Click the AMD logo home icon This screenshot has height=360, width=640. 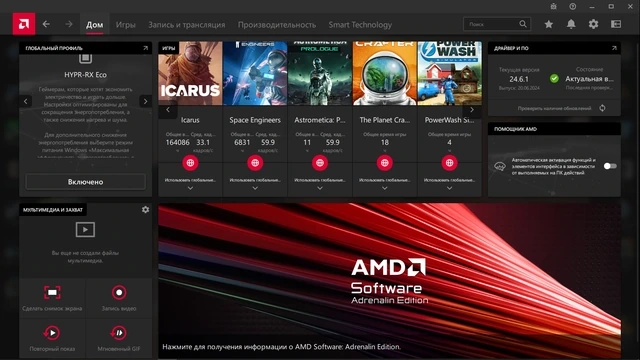(x=24, y=24)
